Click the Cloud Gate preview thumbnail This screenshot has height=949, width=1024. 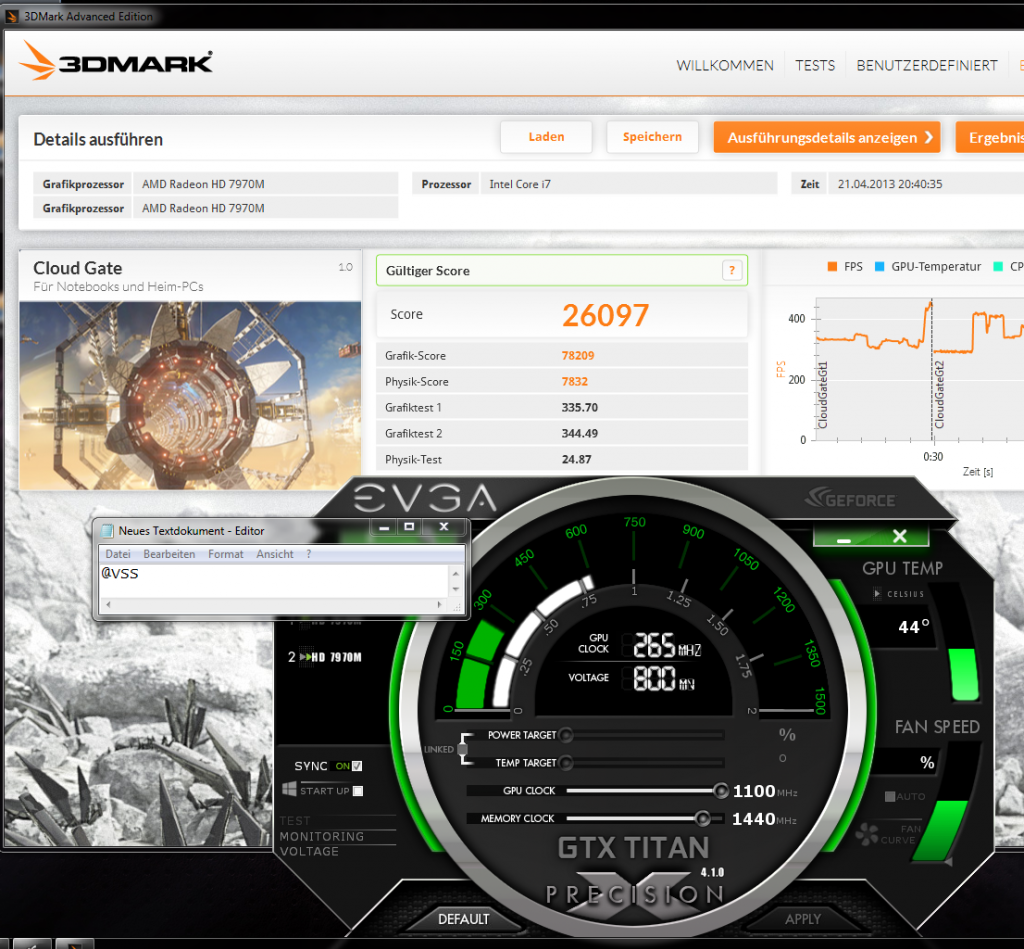190,396
